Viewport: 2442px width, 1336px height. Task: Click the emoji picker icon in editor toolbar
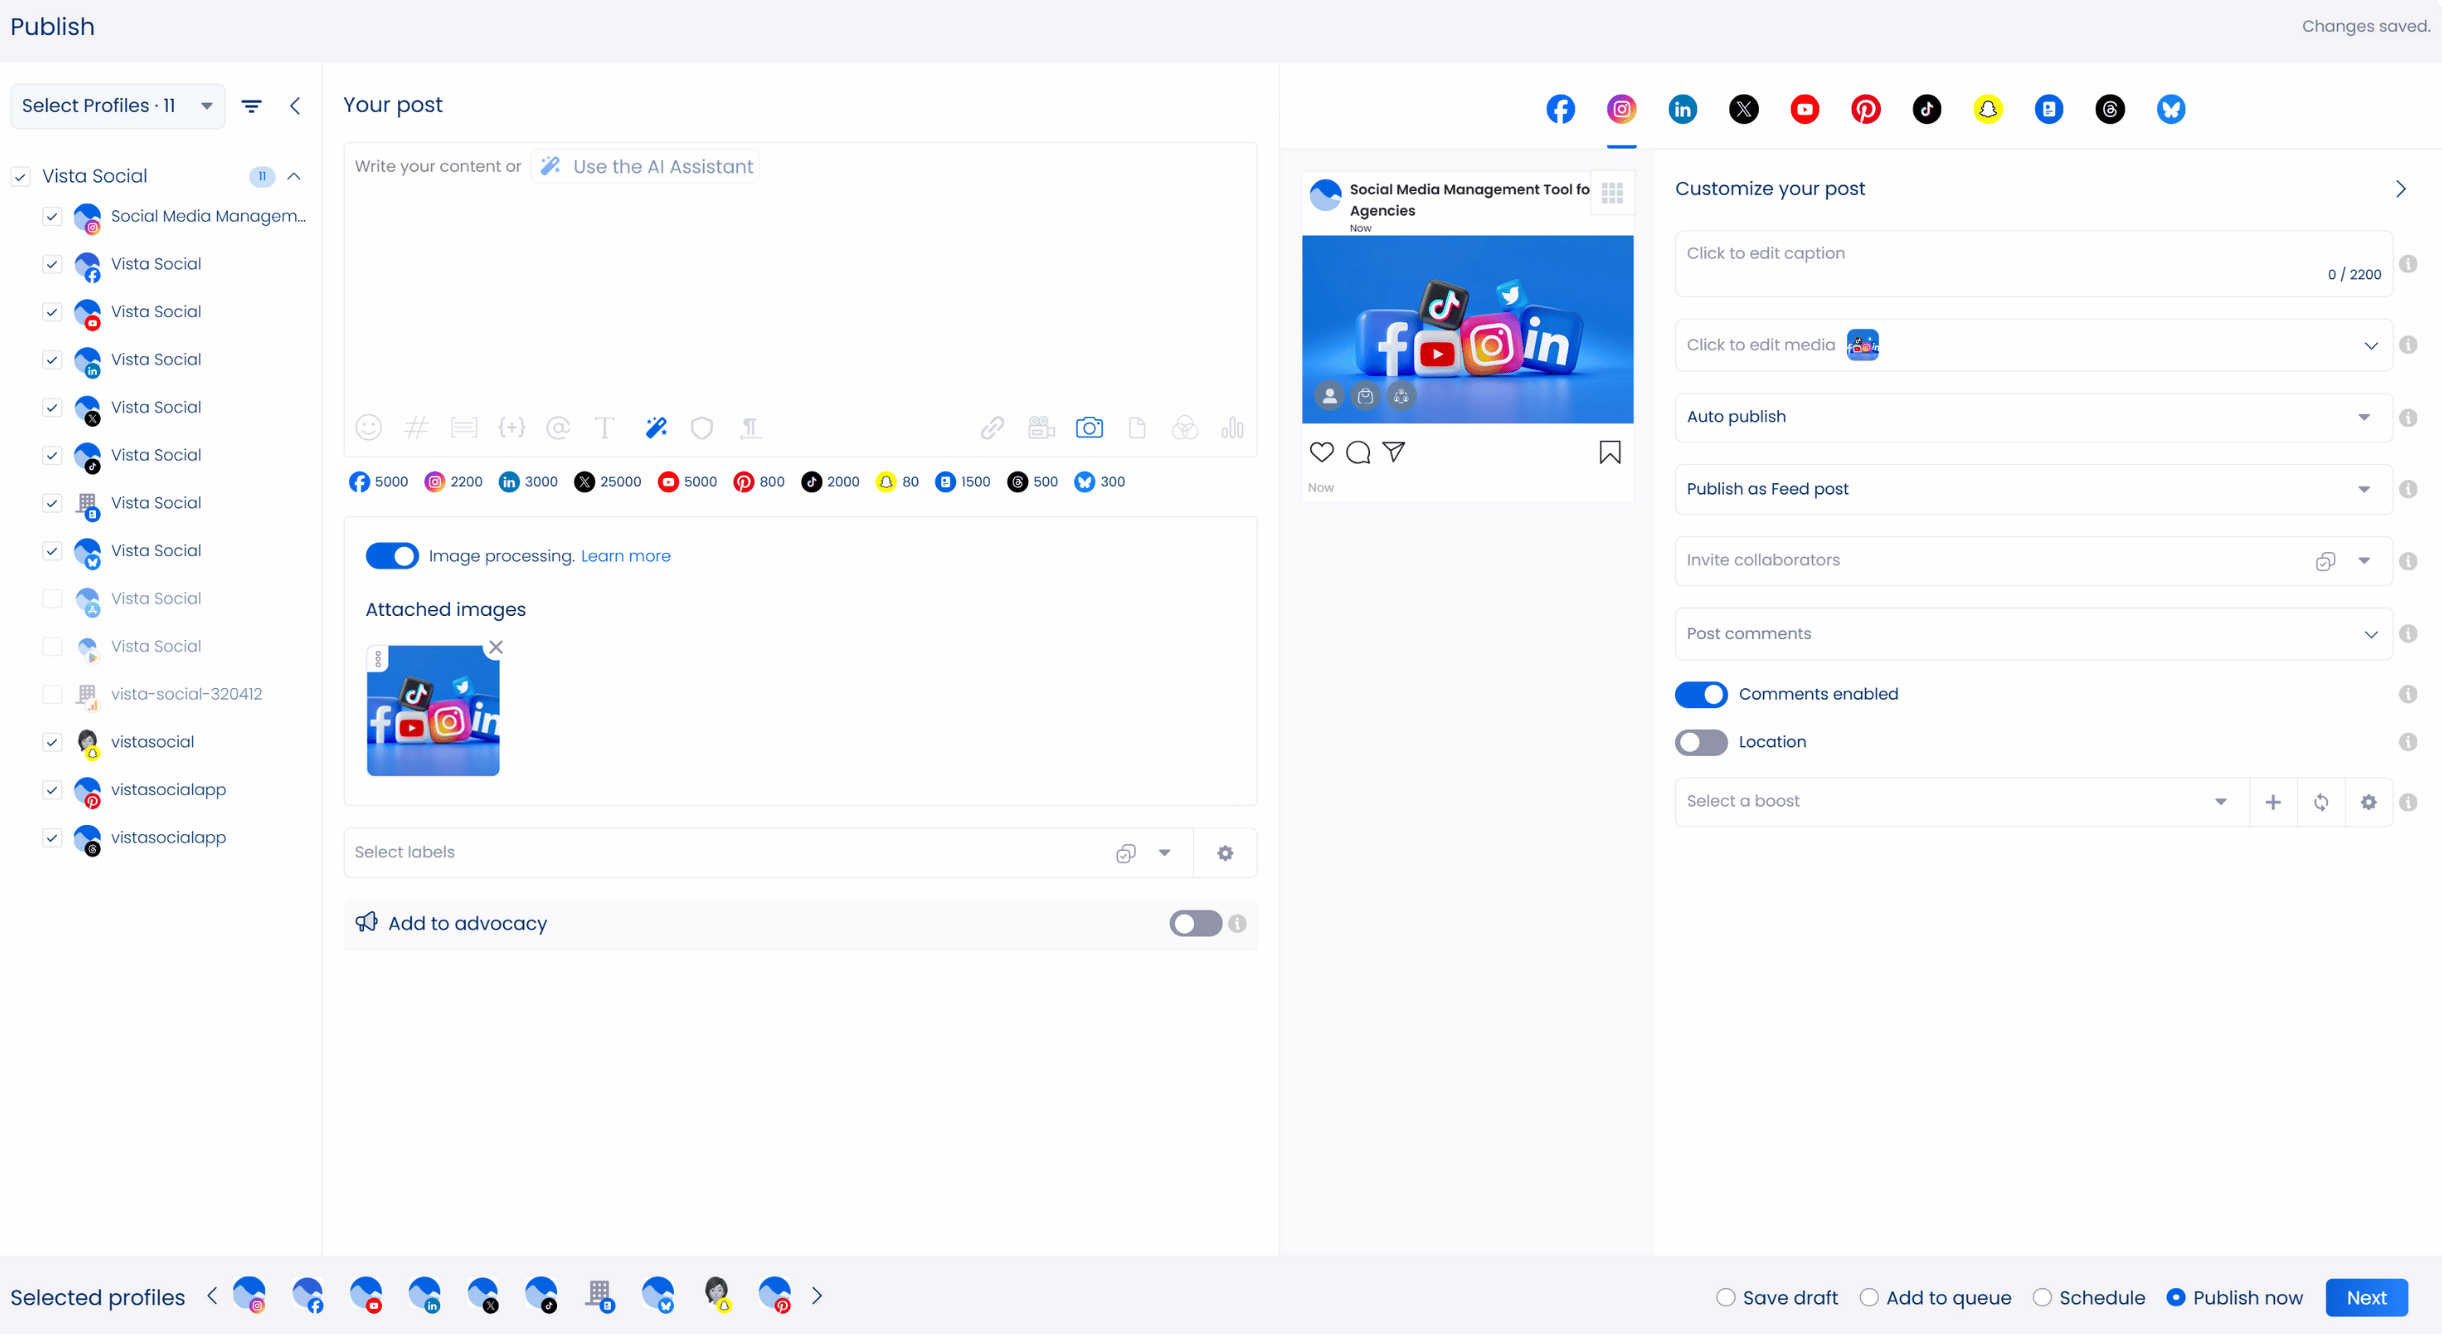point(368,428)
